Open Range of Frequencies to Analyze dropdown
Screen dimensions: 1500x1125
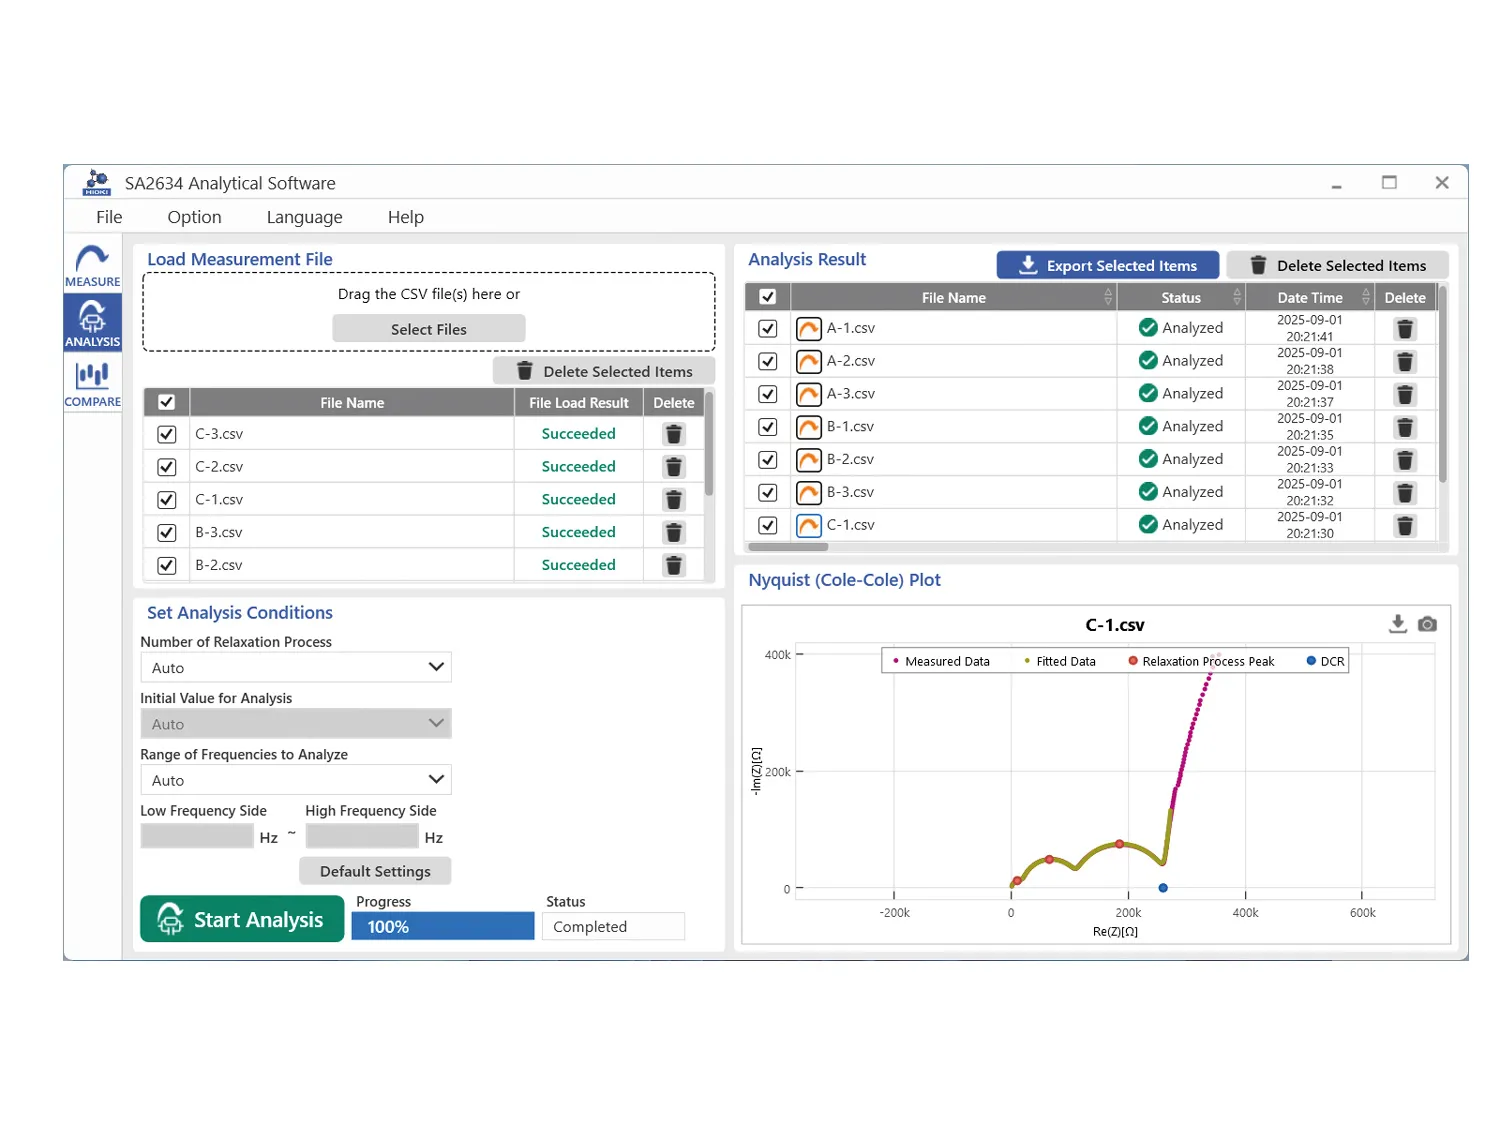tap(296, 780)
